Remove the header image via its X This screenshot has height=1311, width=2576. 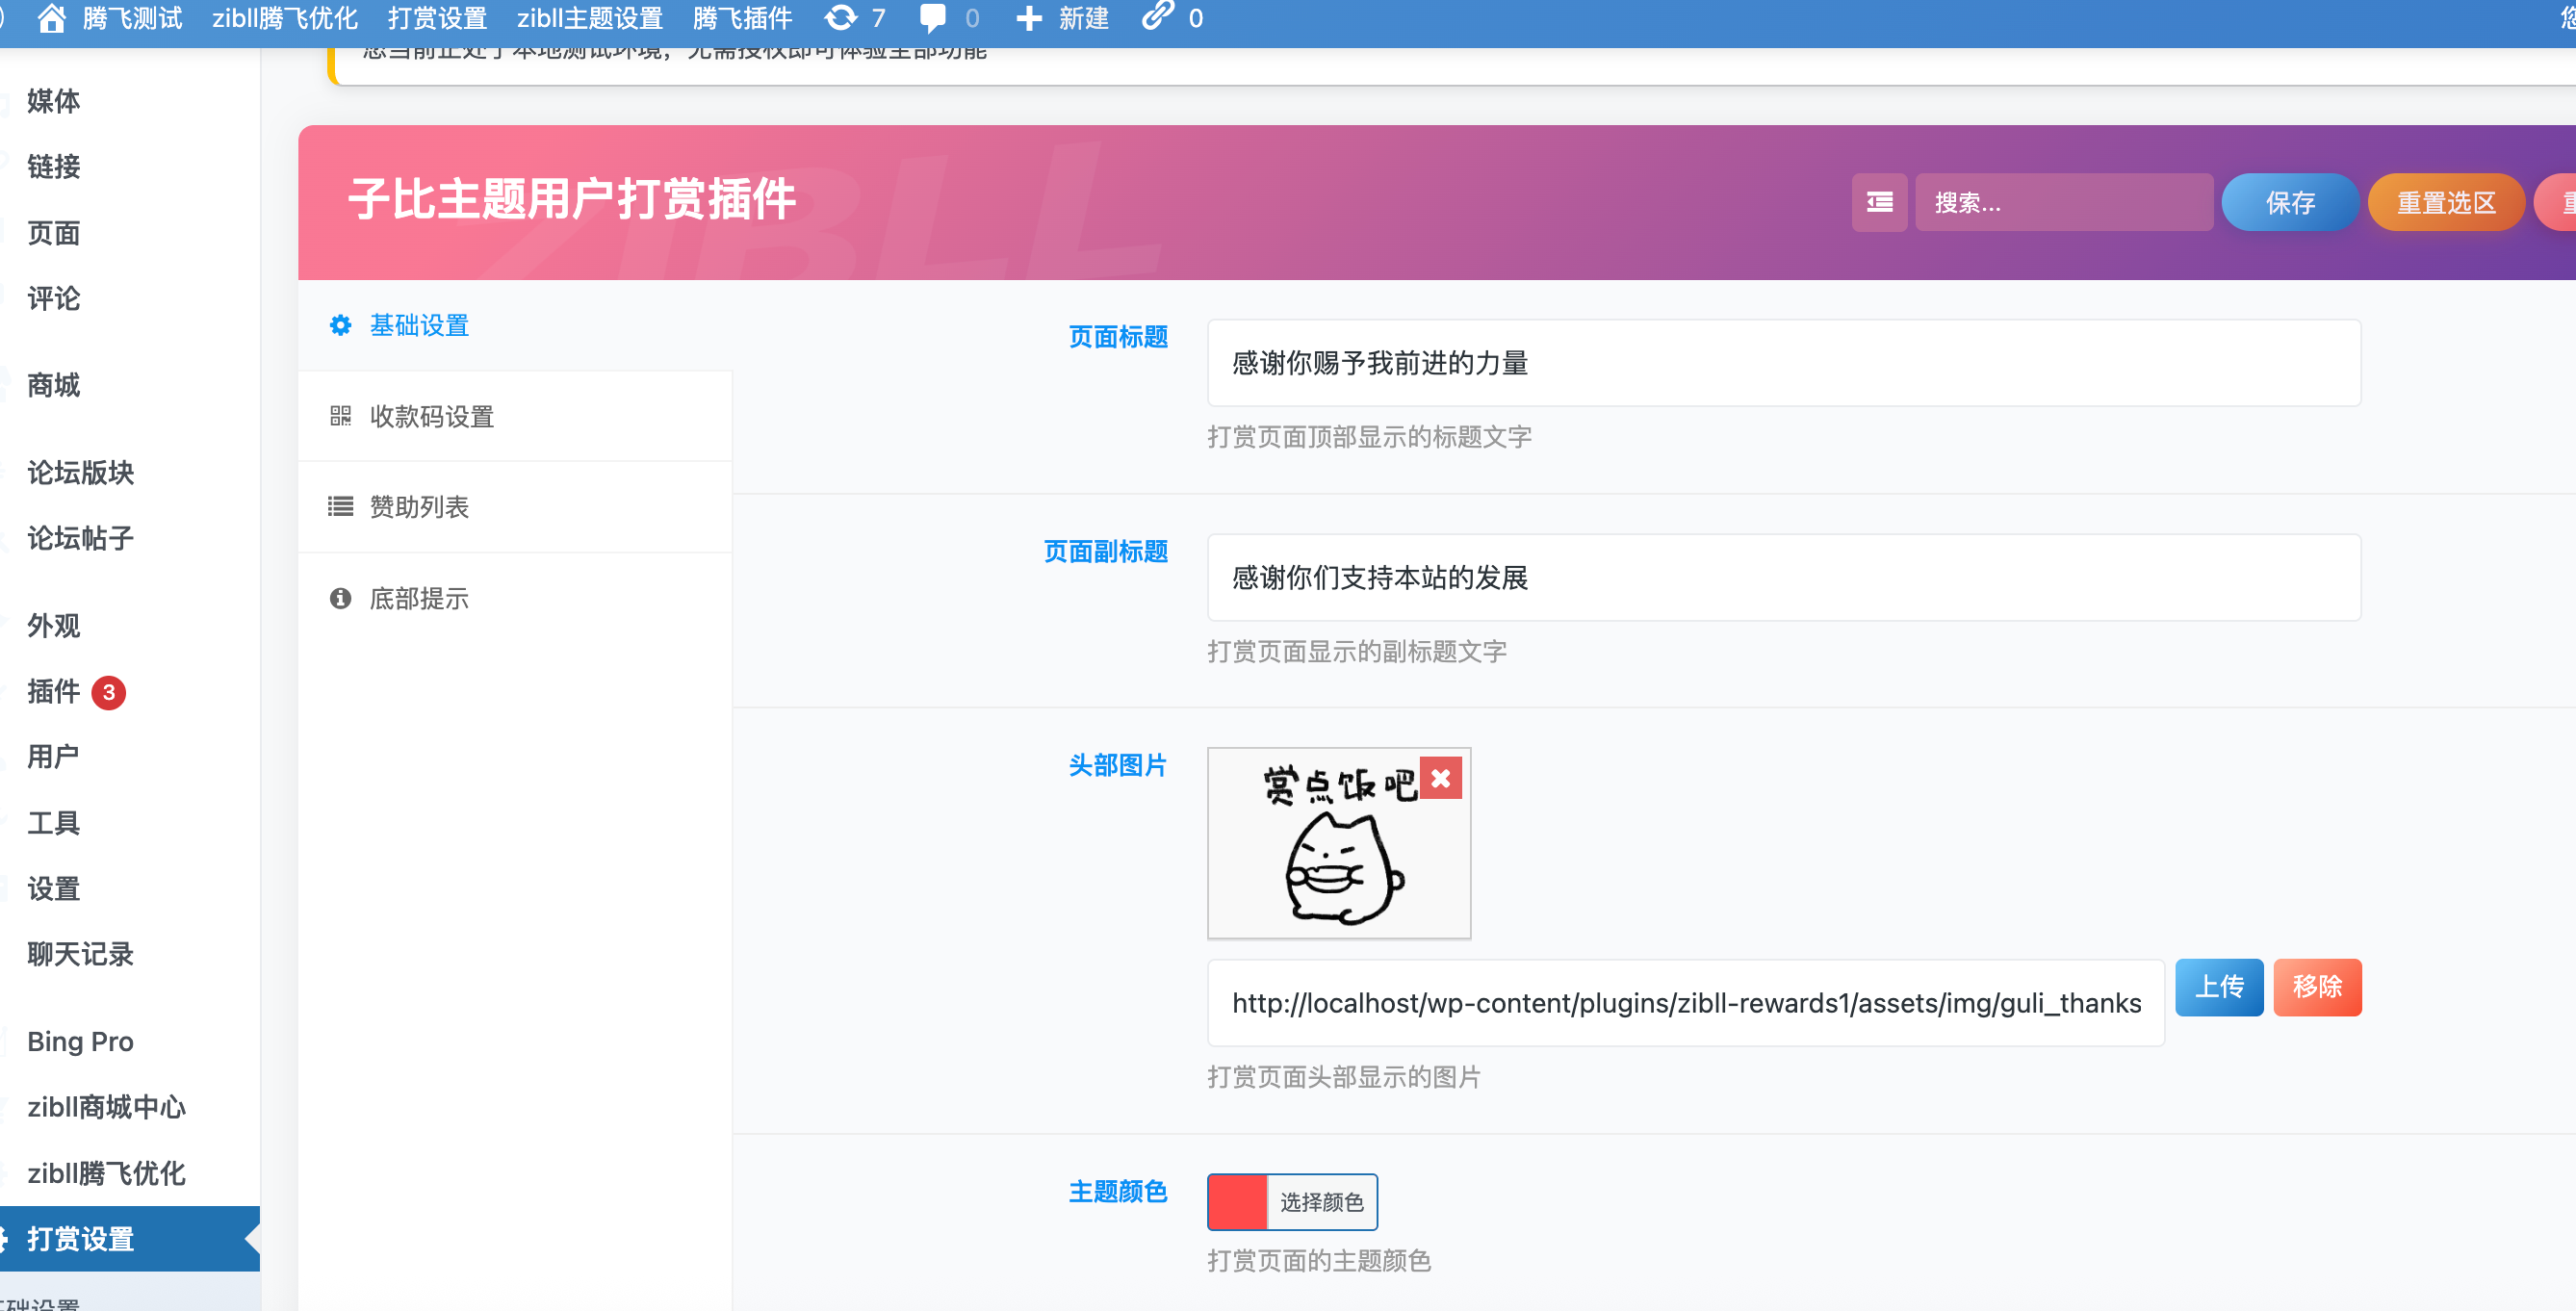coord(1441,778)
